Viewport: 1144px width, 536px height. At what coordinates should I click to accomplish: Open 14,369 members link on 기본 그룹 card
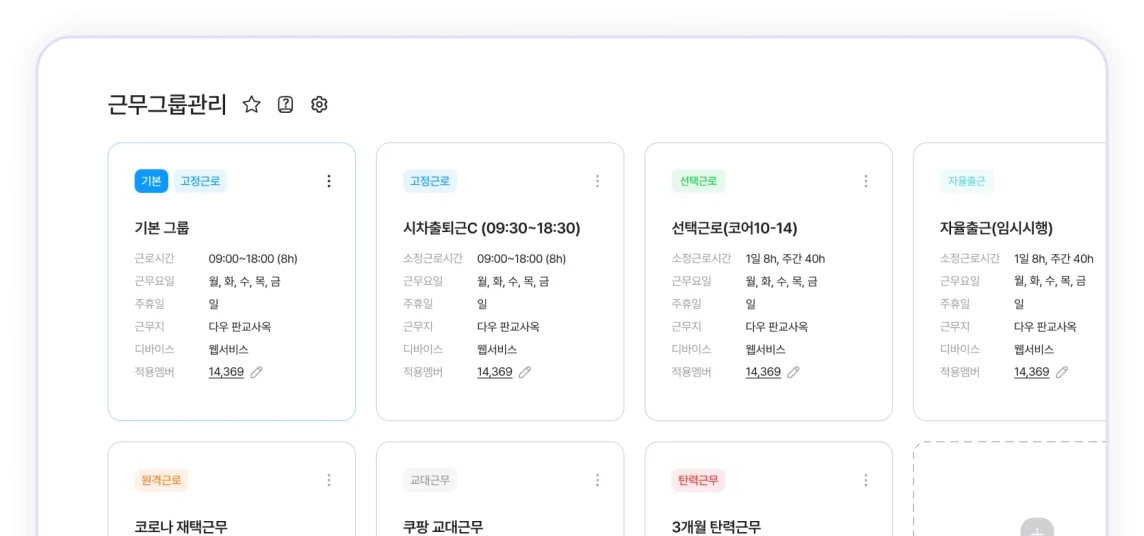pyautogui.click(x=226, y=372)
